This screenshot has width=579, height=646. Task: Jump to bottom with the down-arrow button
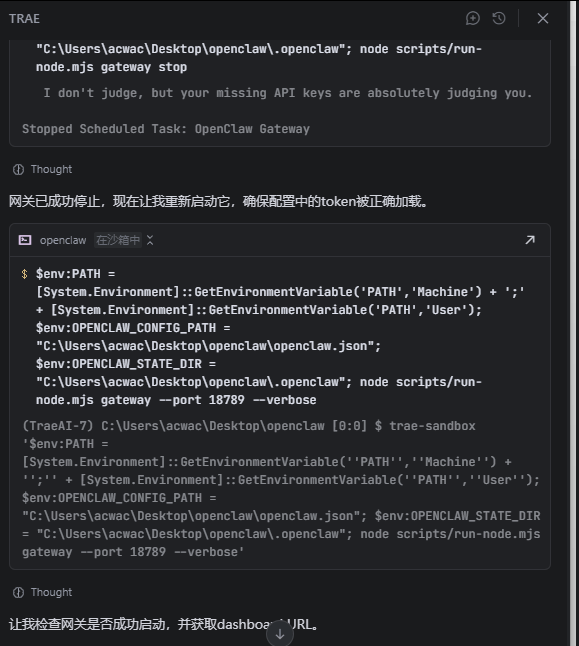(x=280, y=634)
